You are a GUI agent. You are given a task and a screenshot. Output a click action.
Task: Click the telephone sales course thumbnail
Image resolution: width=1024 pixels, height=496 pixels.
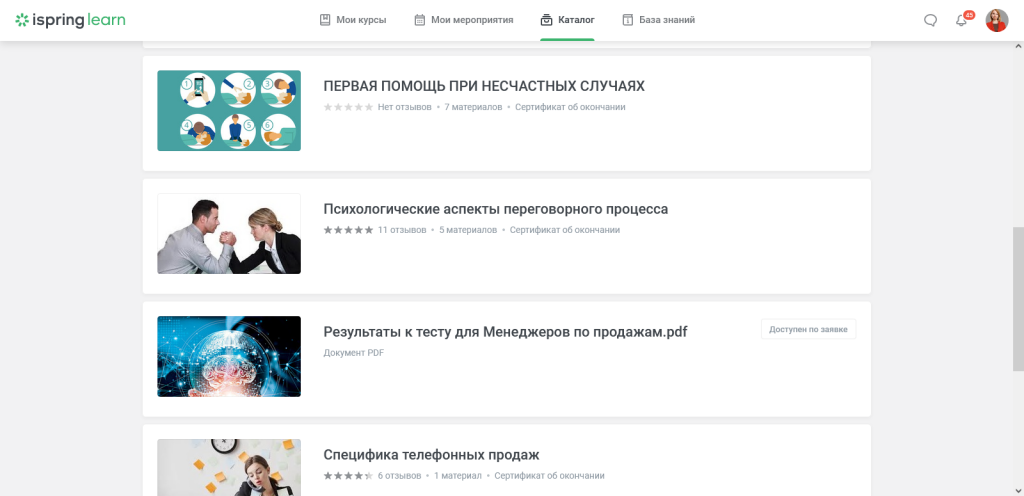(x=229, y=467)
